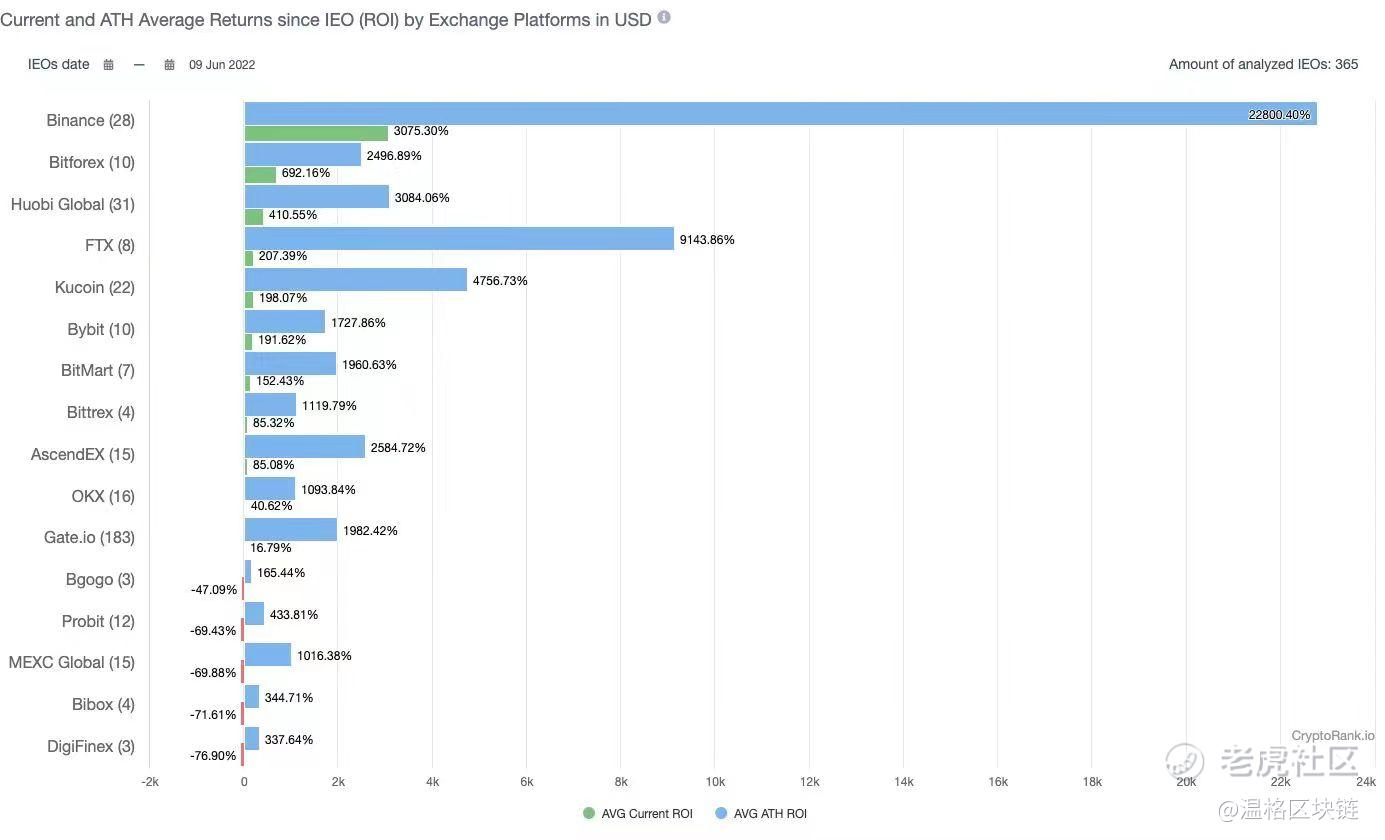Click "Amount of analyzed IEOs: 365" text
The height and width of the screenshot is (840, 1385).
(x=1264, y=65)
